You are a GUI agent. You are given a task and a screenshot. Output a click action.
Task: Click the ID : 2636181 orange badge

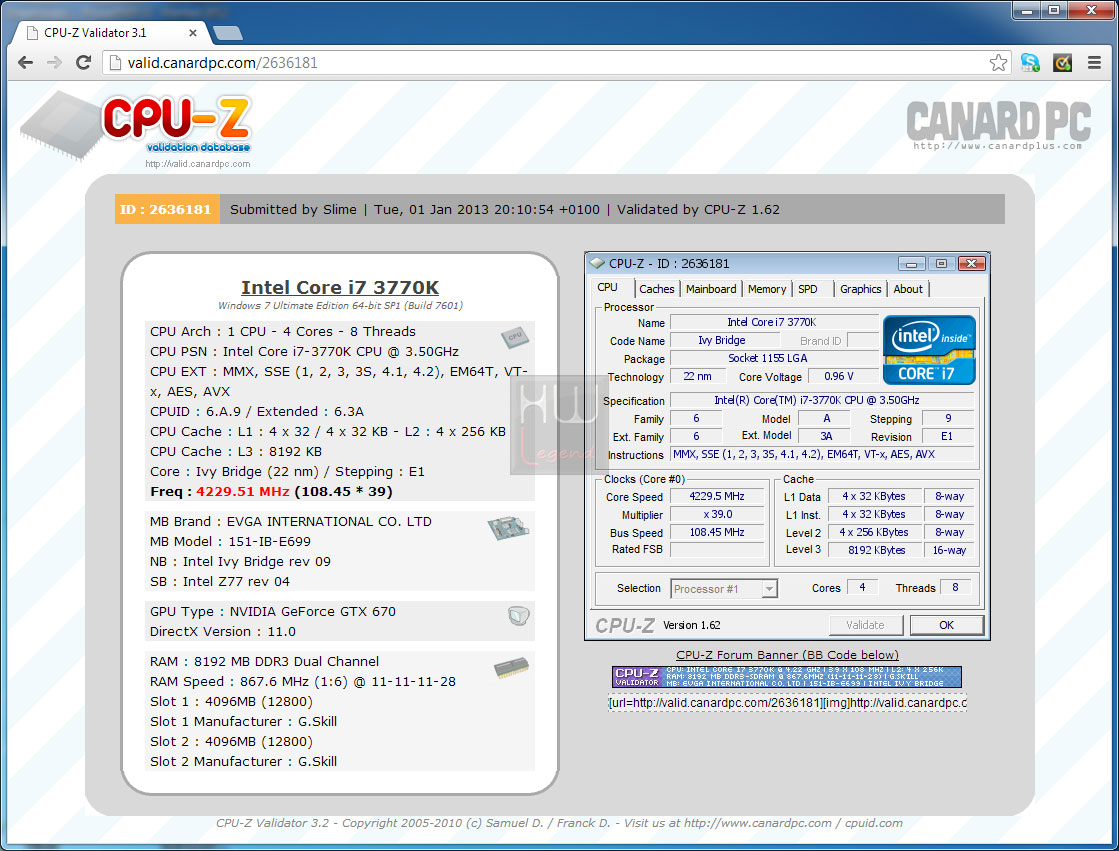166,209
